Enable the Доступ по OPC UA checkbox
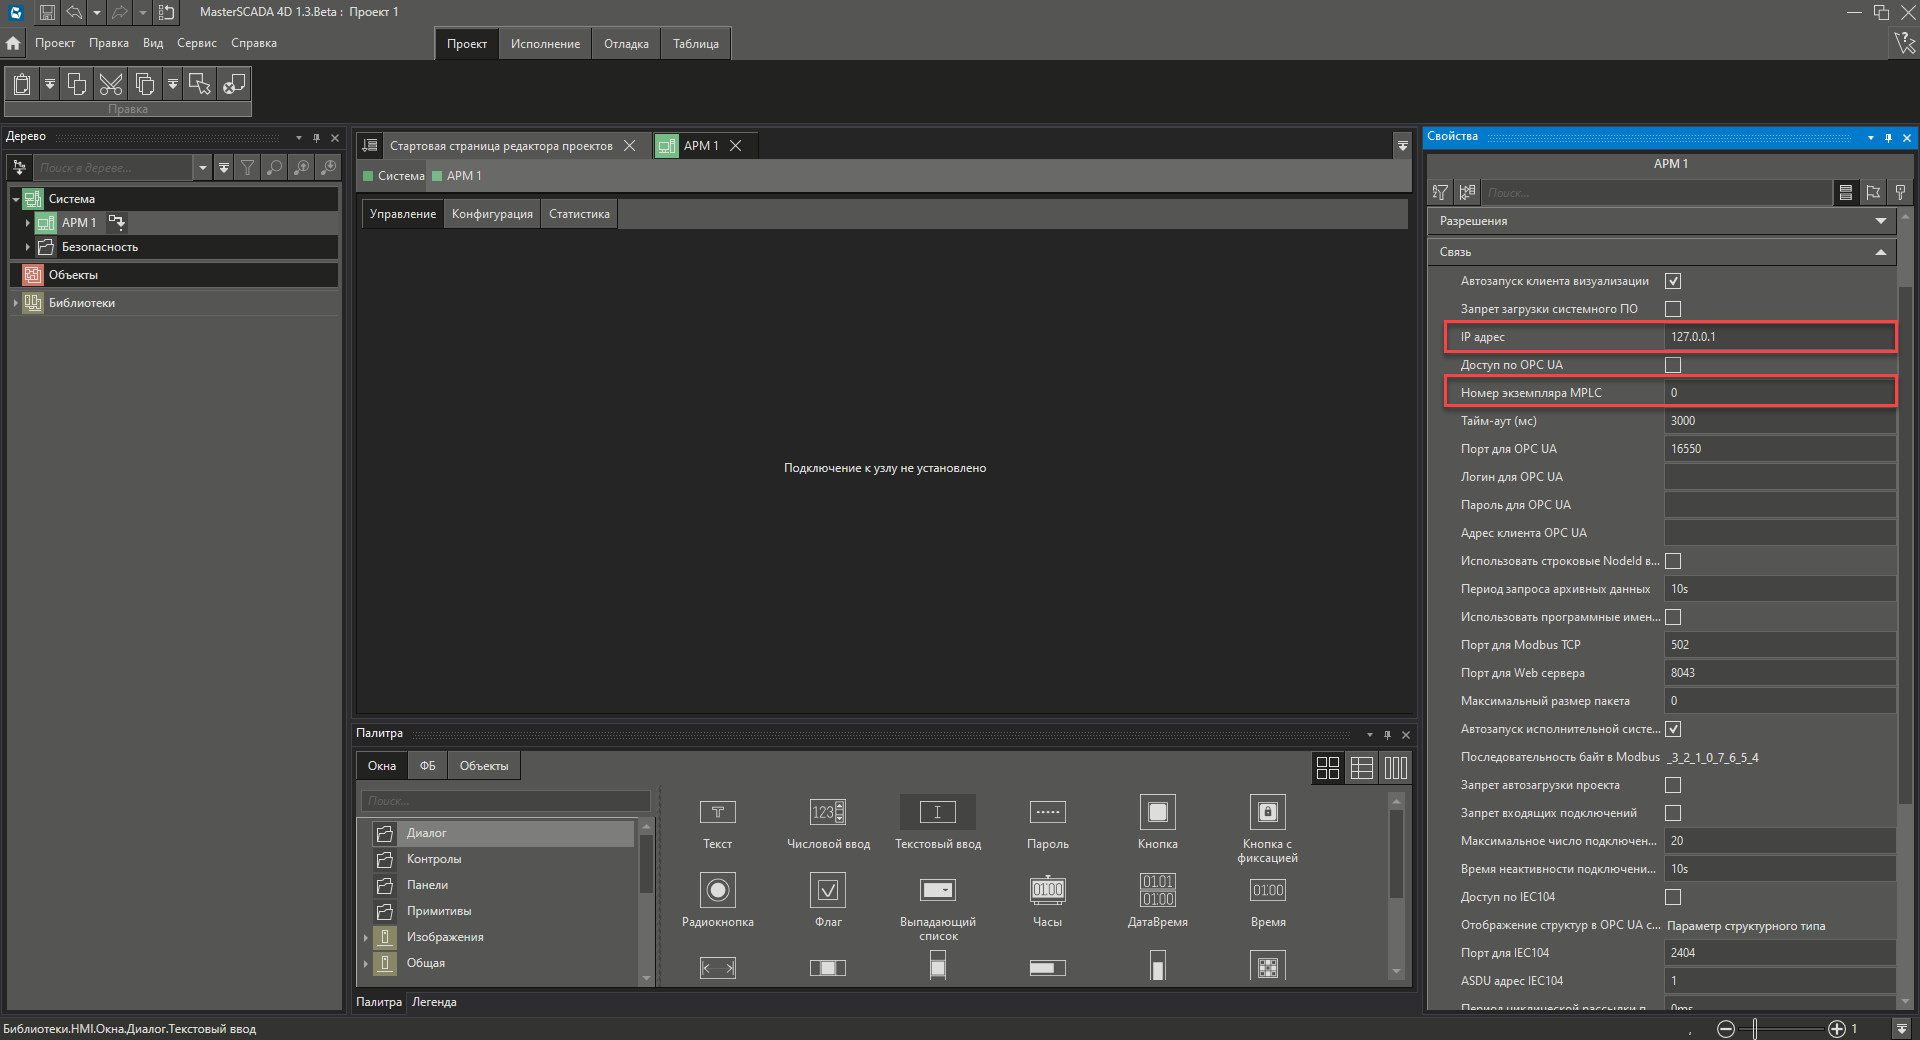Image resolution: width=1920 pixels, height=1040 pixels. (1673, 365)
